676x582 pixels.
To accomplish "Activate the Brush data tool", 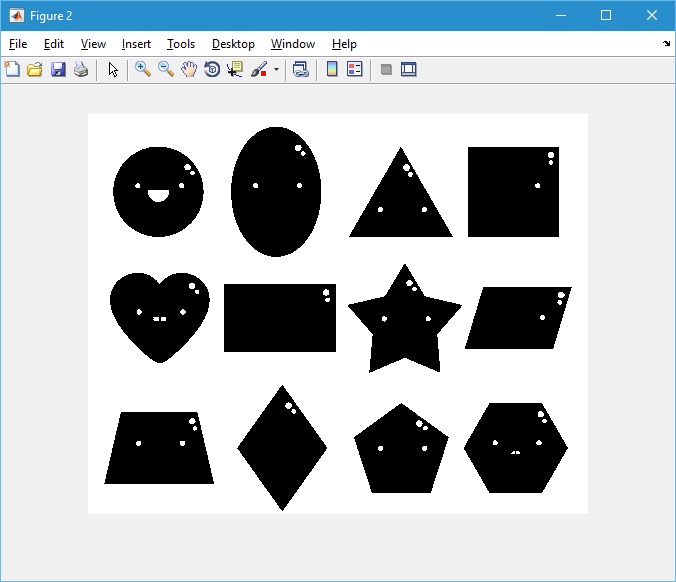I will pos(258,70).
